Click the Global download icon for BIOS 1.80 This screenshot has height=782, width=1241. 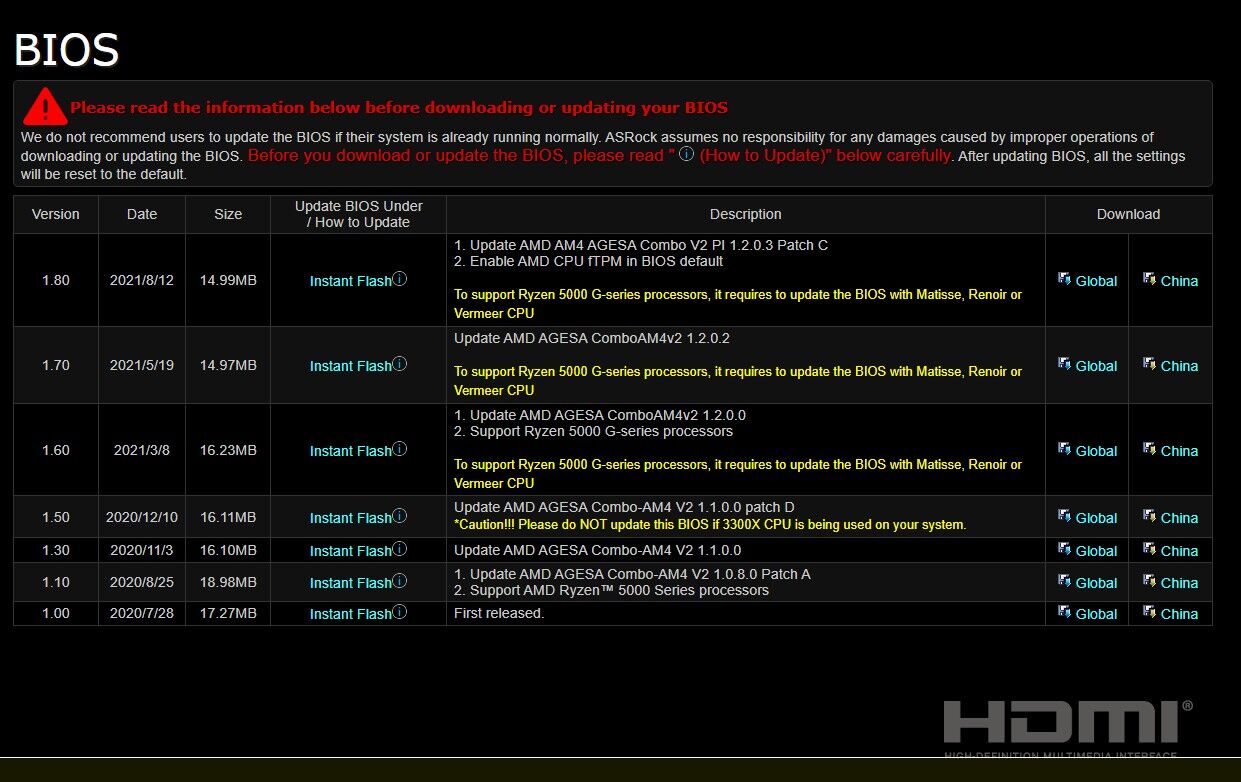point(1064,279)
